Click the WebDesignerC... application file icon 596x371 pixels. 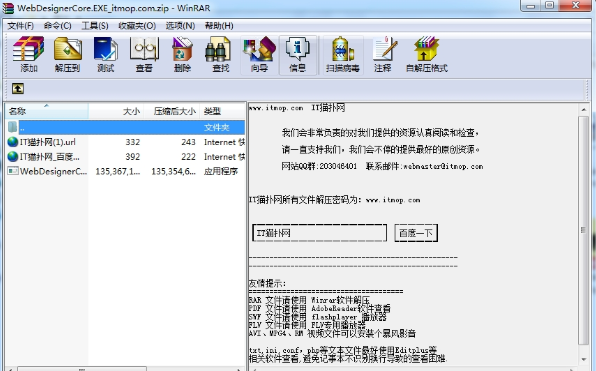[13, 171]
